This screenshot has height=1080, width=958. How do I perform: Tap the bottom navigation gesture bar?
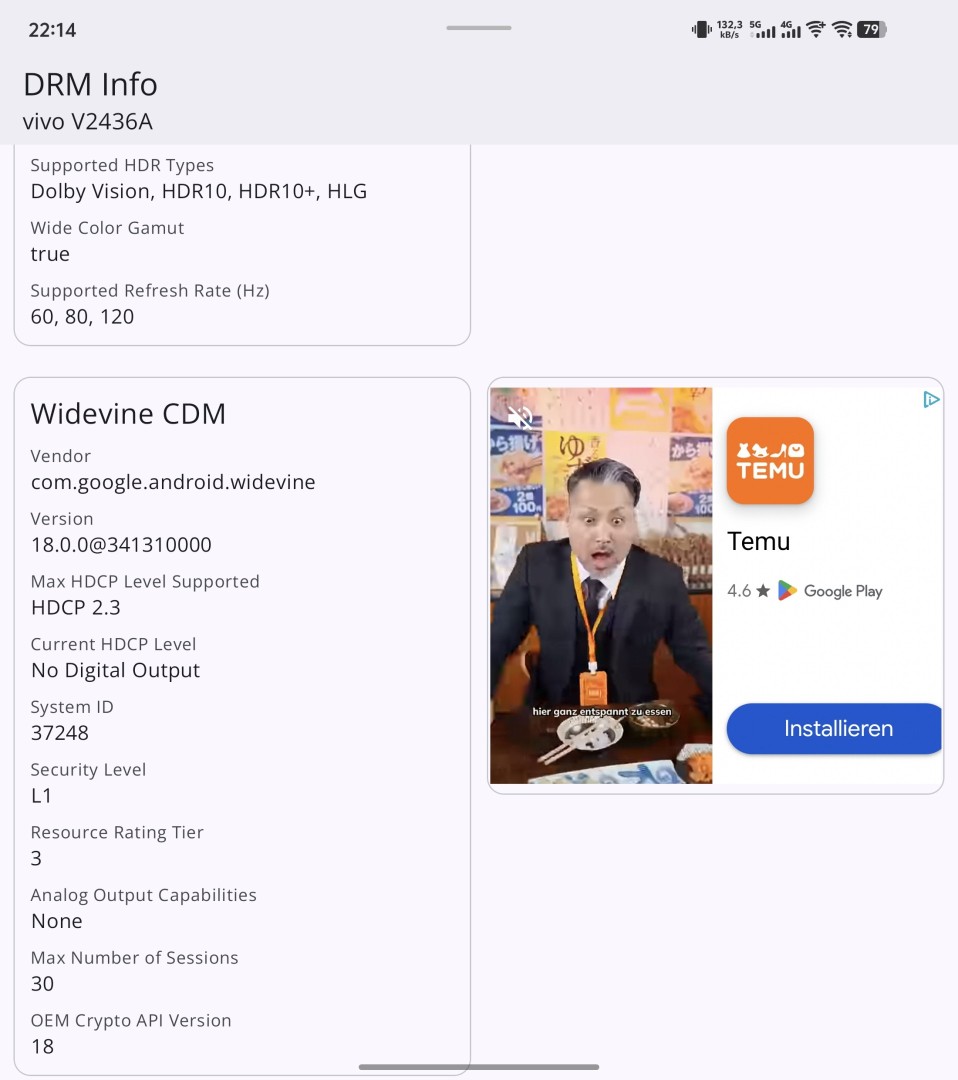tap(478, 1067)
